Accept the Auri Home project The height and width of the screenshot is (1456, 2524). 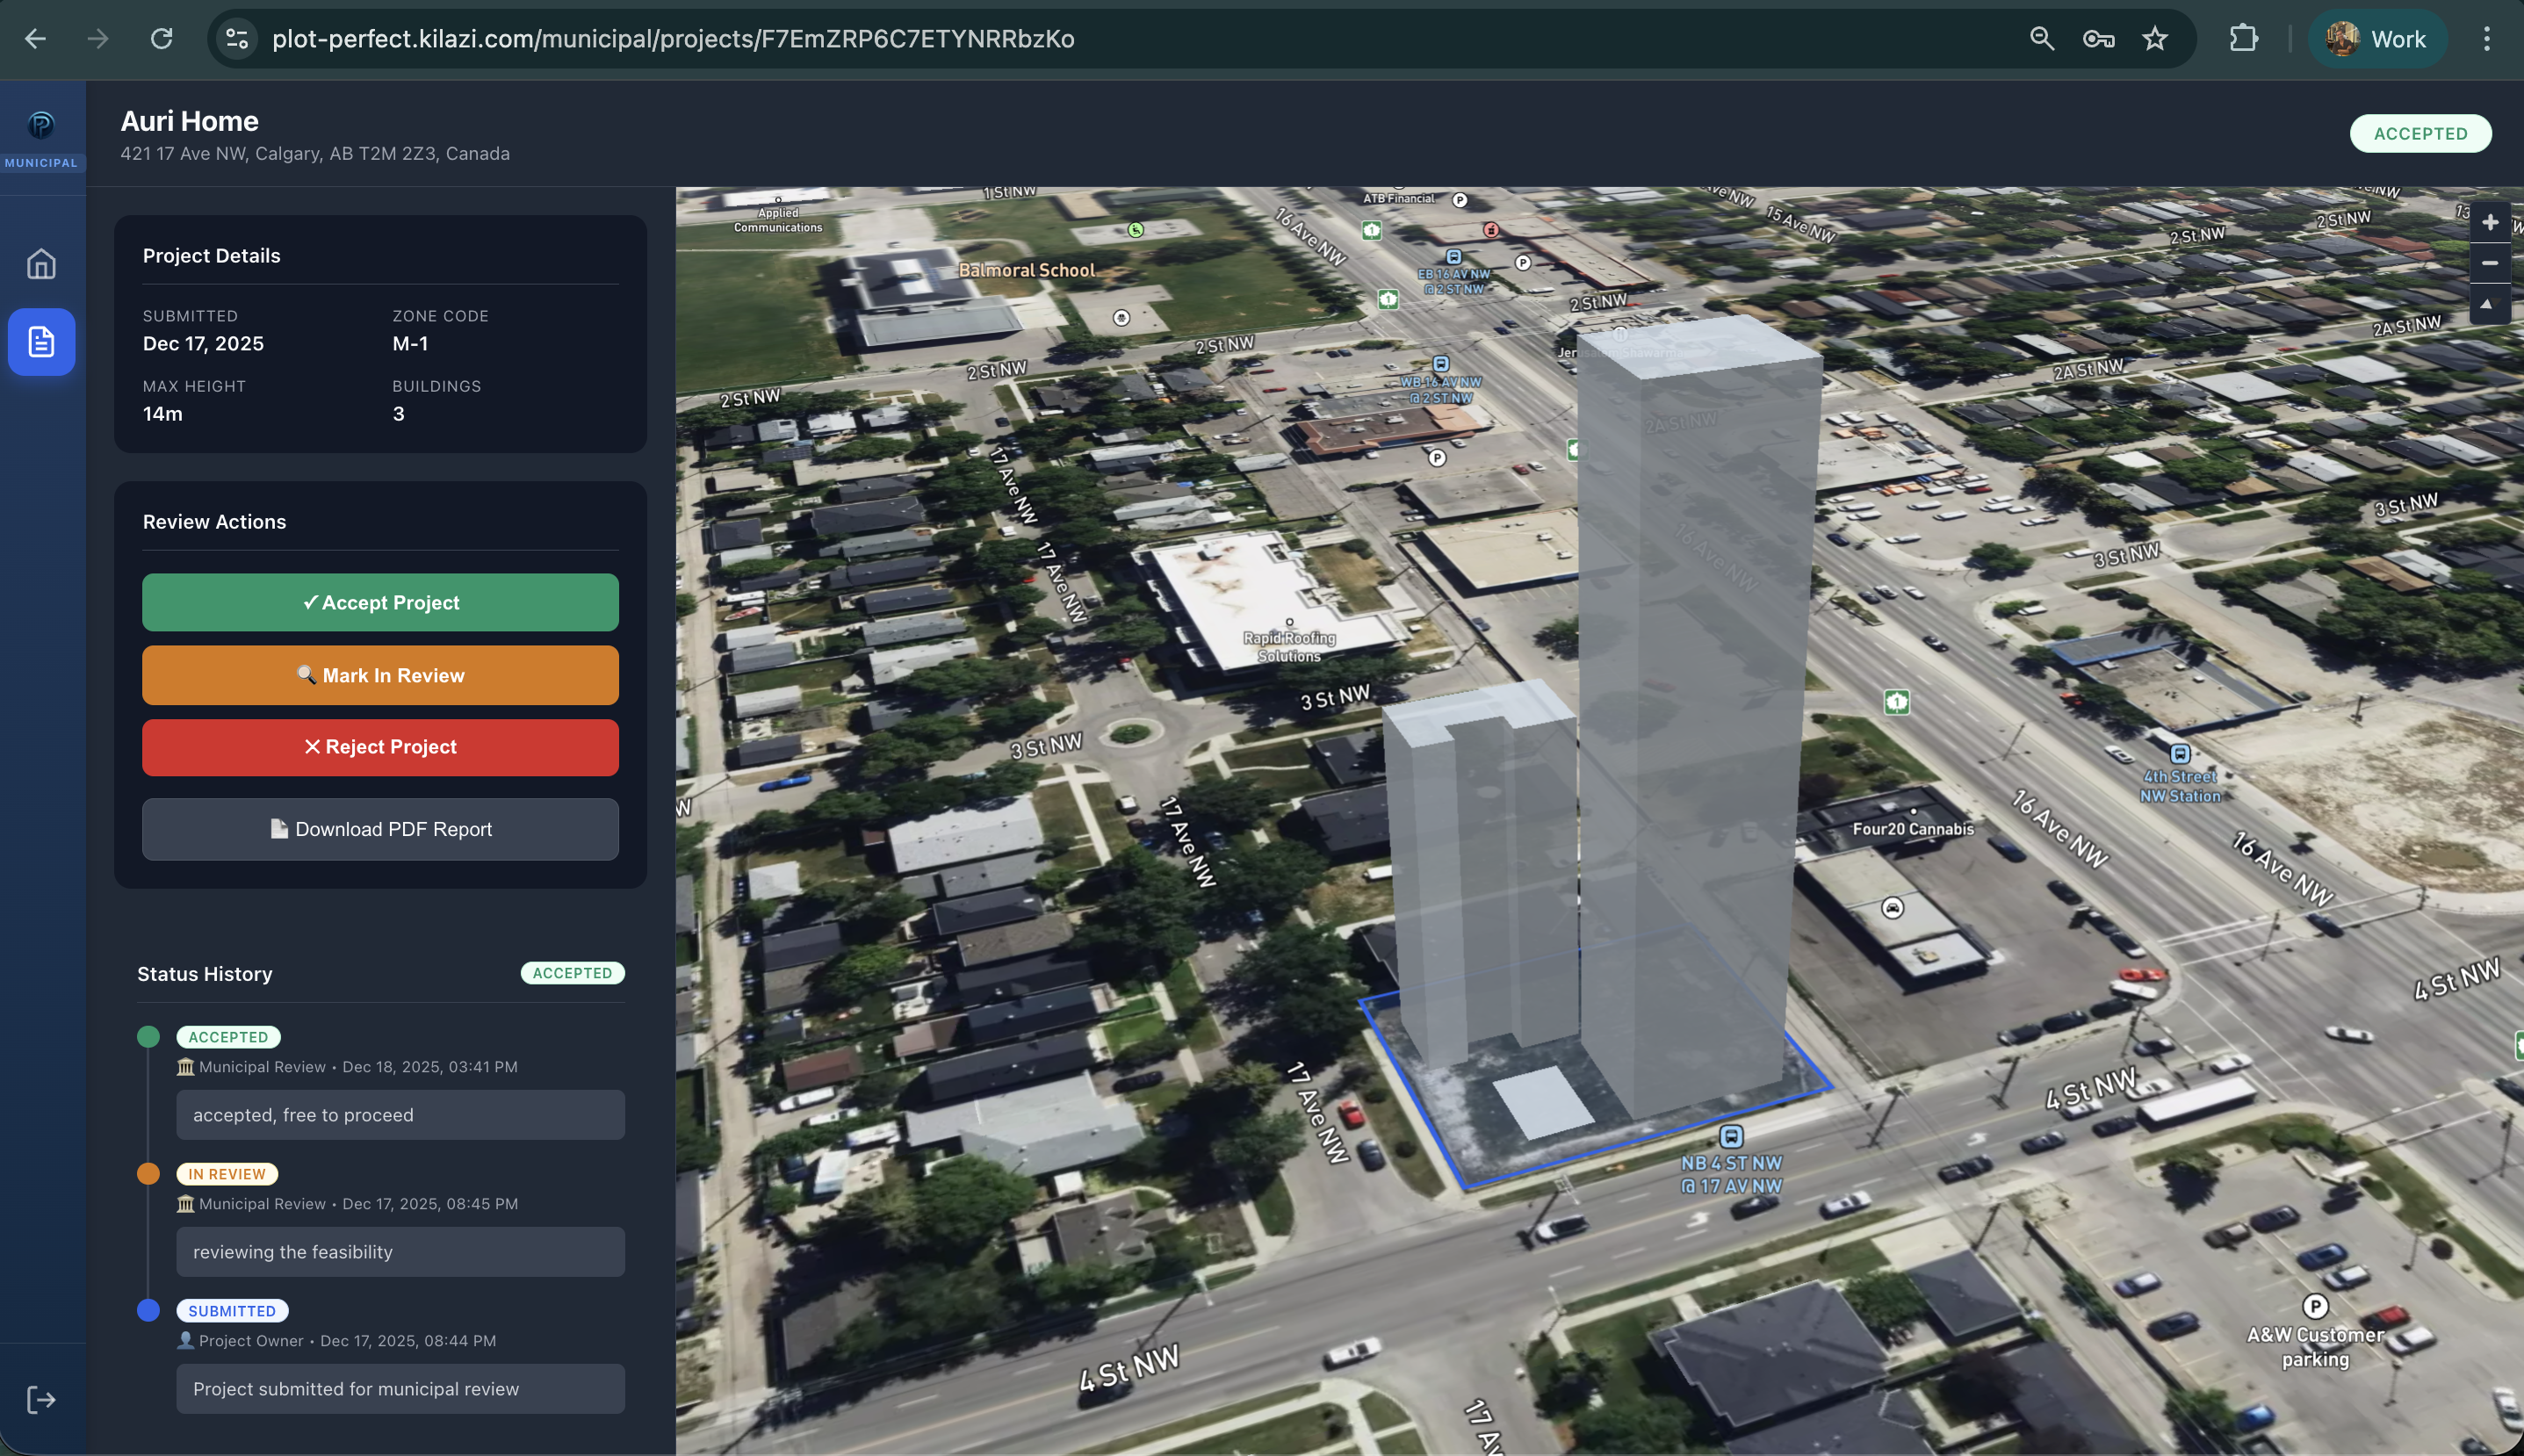(380, 602)
